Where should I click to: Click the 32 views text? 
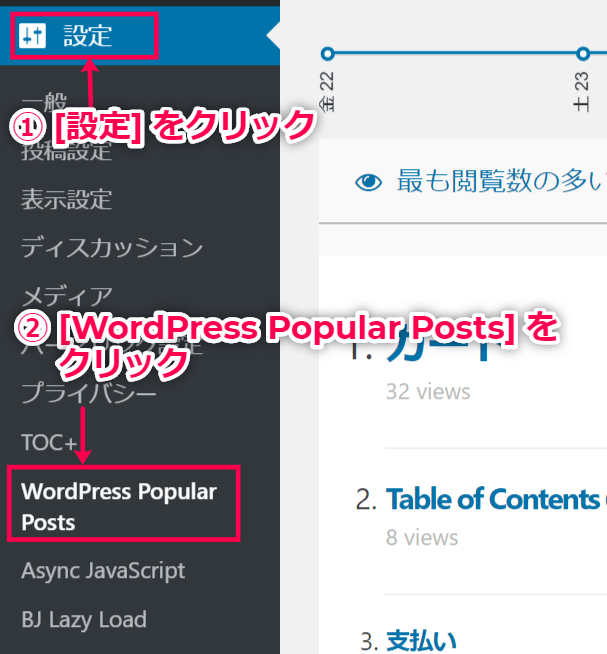tap(428, 392)
